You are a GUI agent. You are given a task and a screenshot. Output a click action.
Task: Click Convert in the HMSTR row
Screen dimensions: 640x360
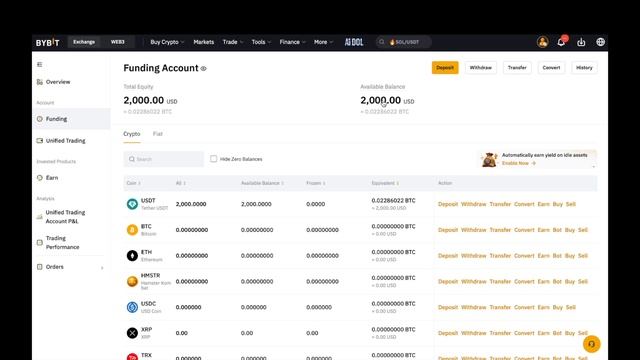pyautogui.click(x=524, y=282)
